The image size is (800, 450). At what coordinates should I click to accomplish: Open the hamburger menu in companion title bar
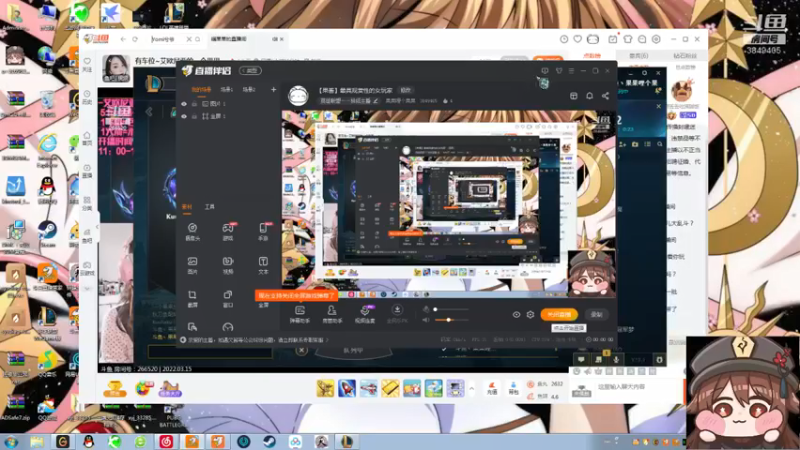click(571, 71)
